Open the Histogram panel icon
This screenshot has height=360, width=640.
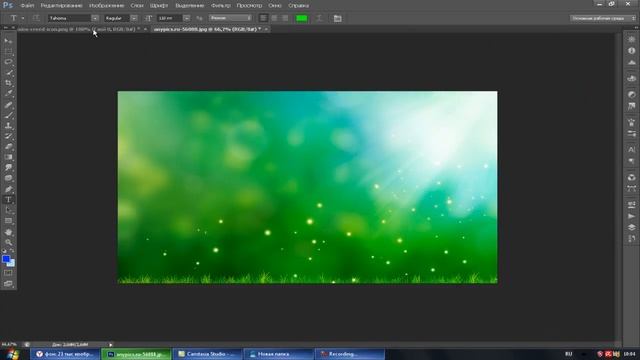click(x=631, y=62)
